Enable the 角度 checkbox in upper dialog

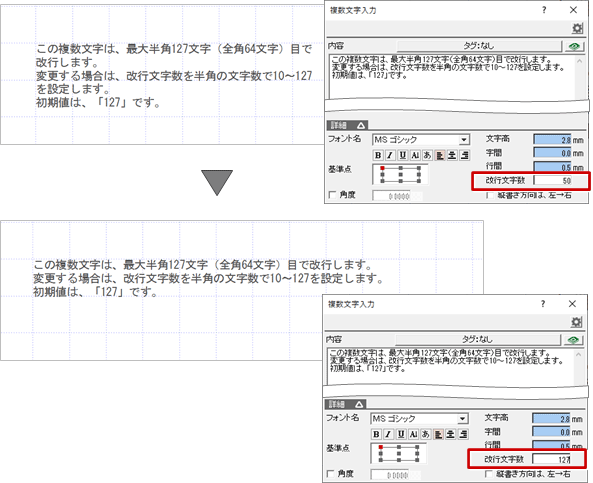(332, 195)
